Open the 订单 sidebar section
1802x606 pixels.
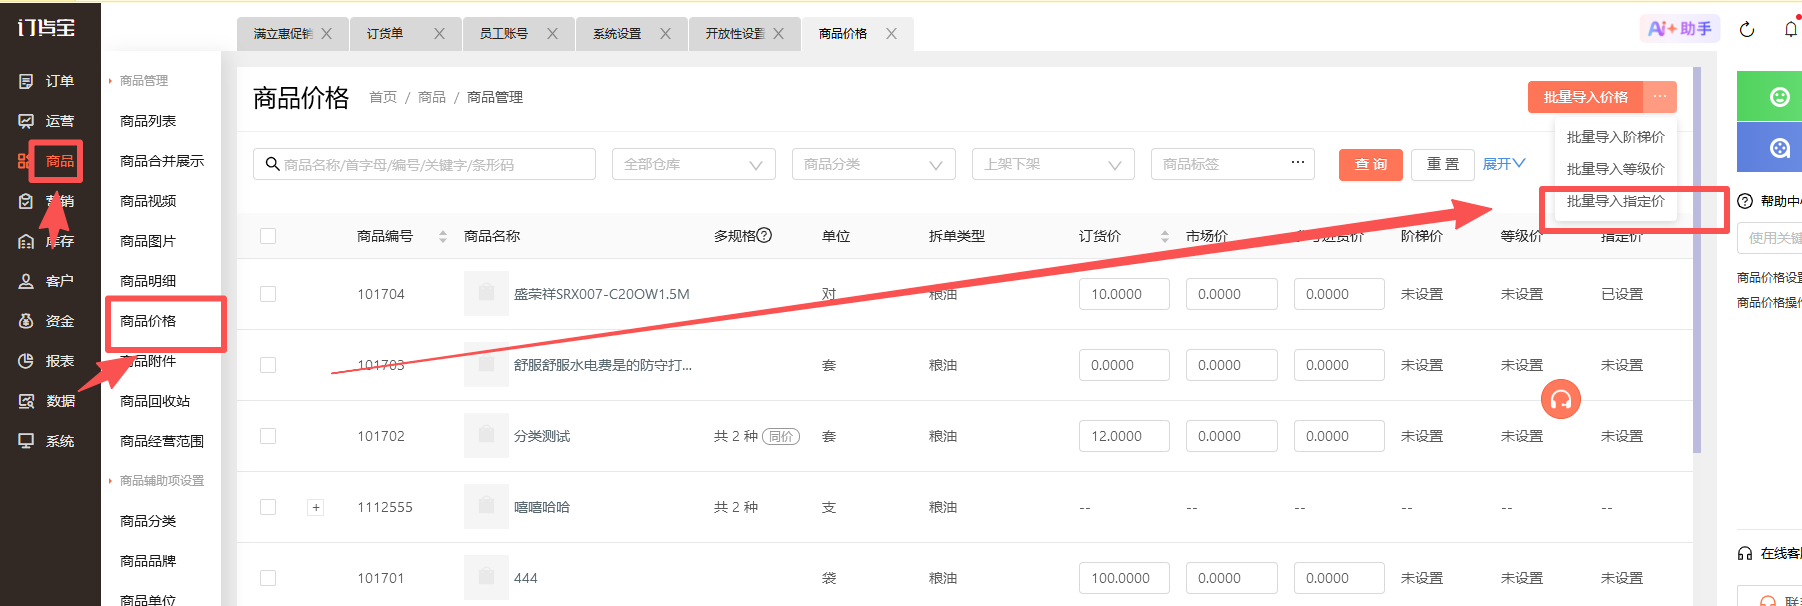click(47, 81)
